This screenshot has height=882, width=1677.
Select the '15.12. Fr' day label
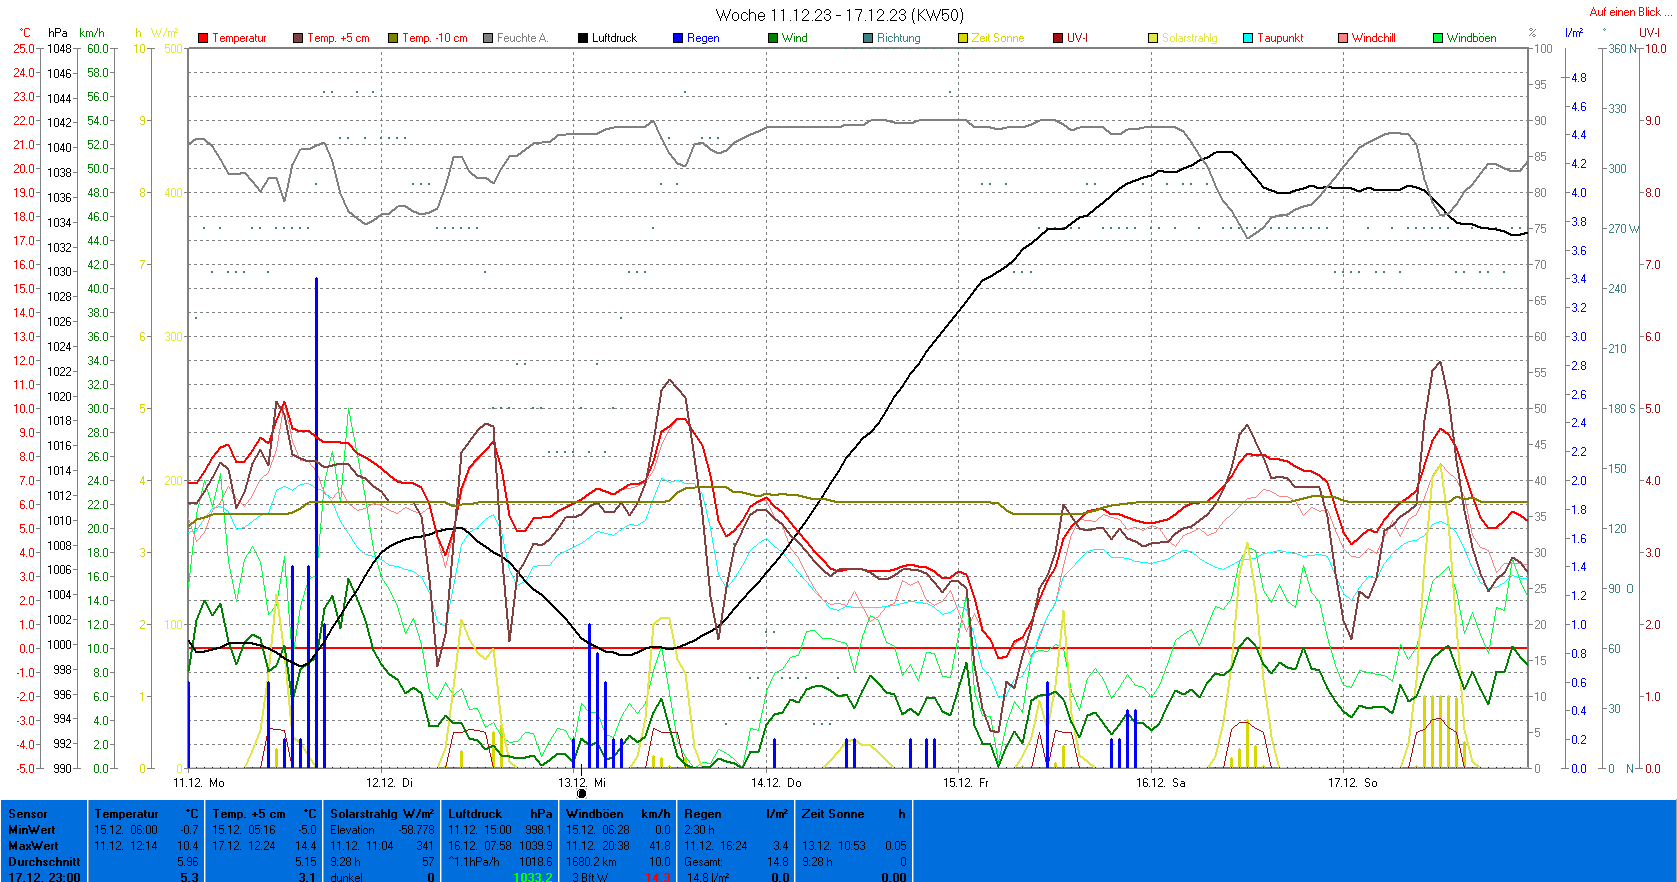tap(966, 783)
